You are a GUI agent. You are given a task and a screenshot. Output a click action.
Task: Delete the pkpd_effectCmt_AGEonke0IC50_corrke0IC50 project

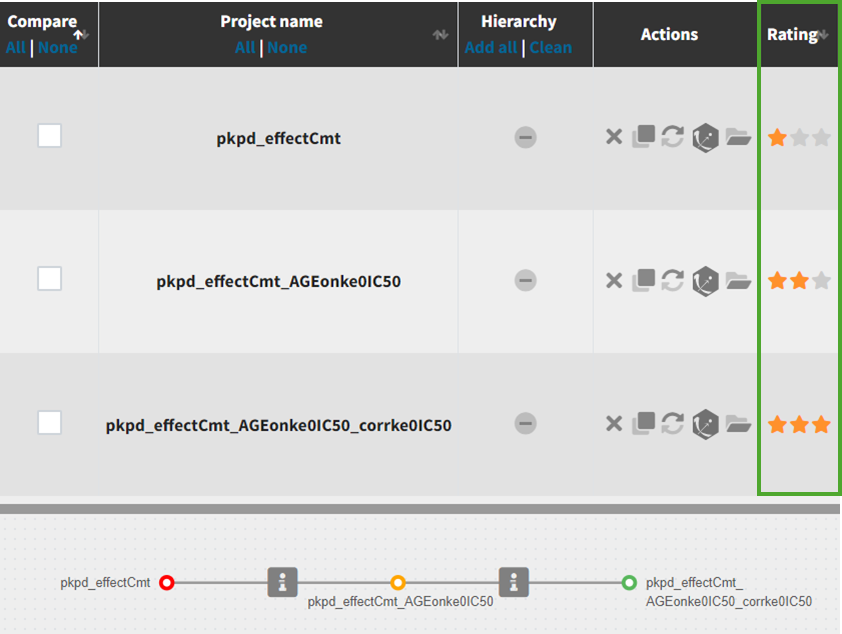pyautogui.click(x=614, y=424)
